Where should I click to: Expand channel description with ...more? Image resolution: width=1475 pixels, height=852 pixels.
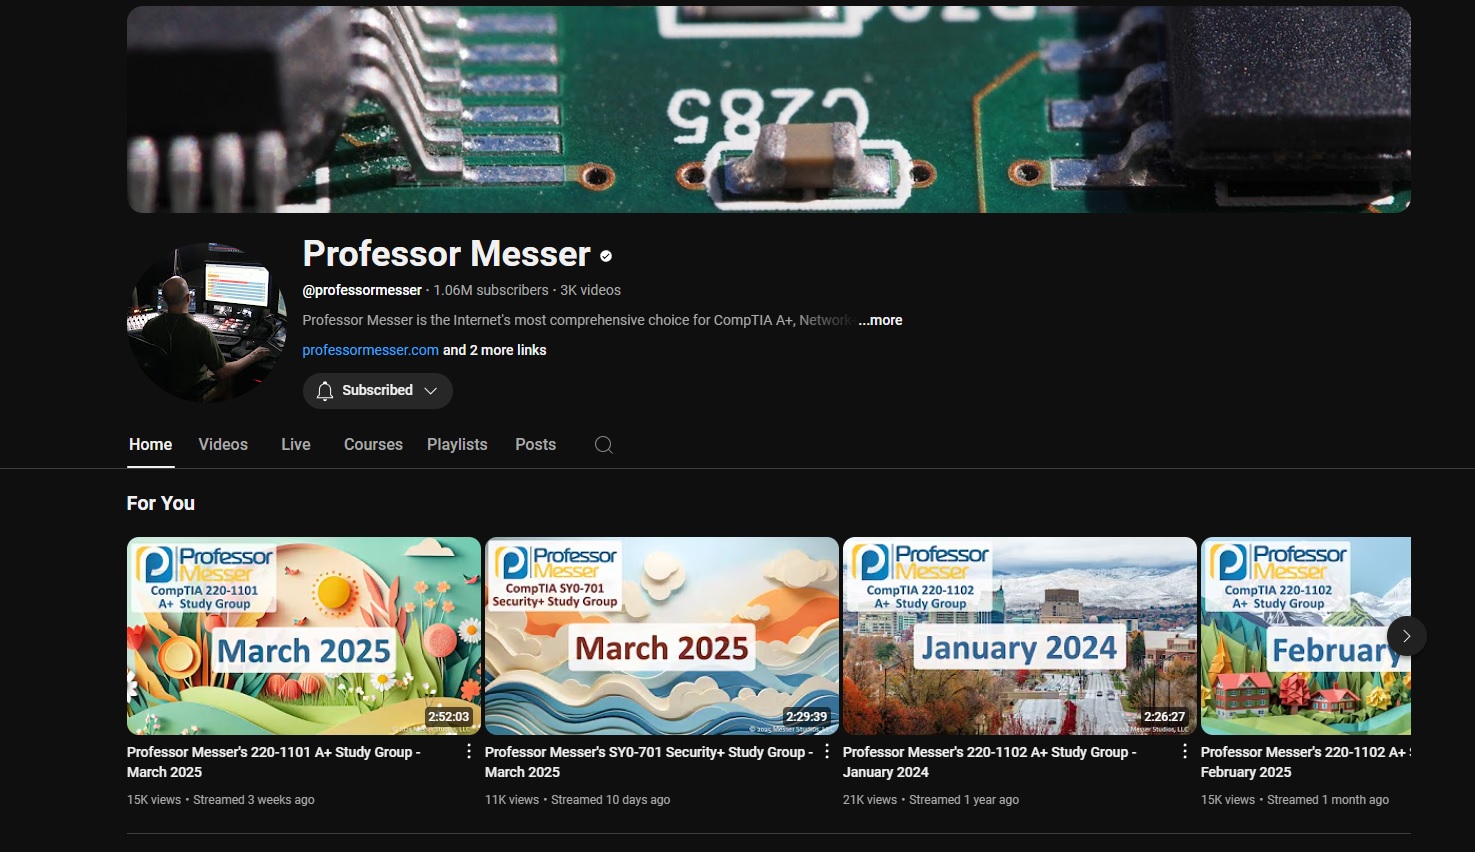880,320
